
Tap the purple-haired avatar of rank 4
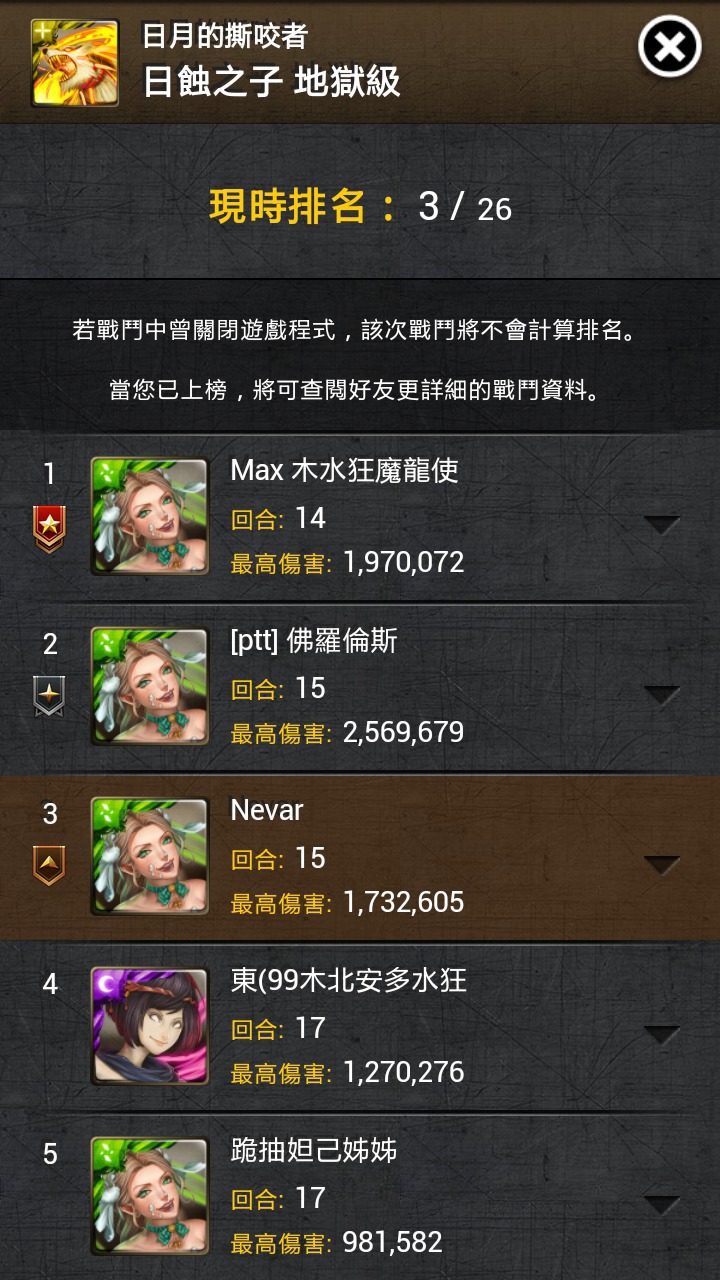[x=150, y=1026]
